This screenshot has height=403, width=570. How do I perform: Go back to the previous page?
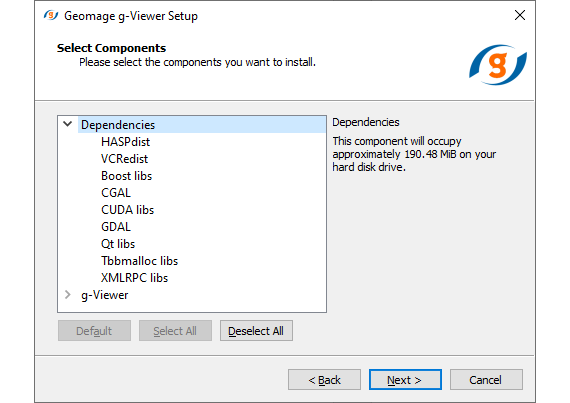click(x=325, y=380)
